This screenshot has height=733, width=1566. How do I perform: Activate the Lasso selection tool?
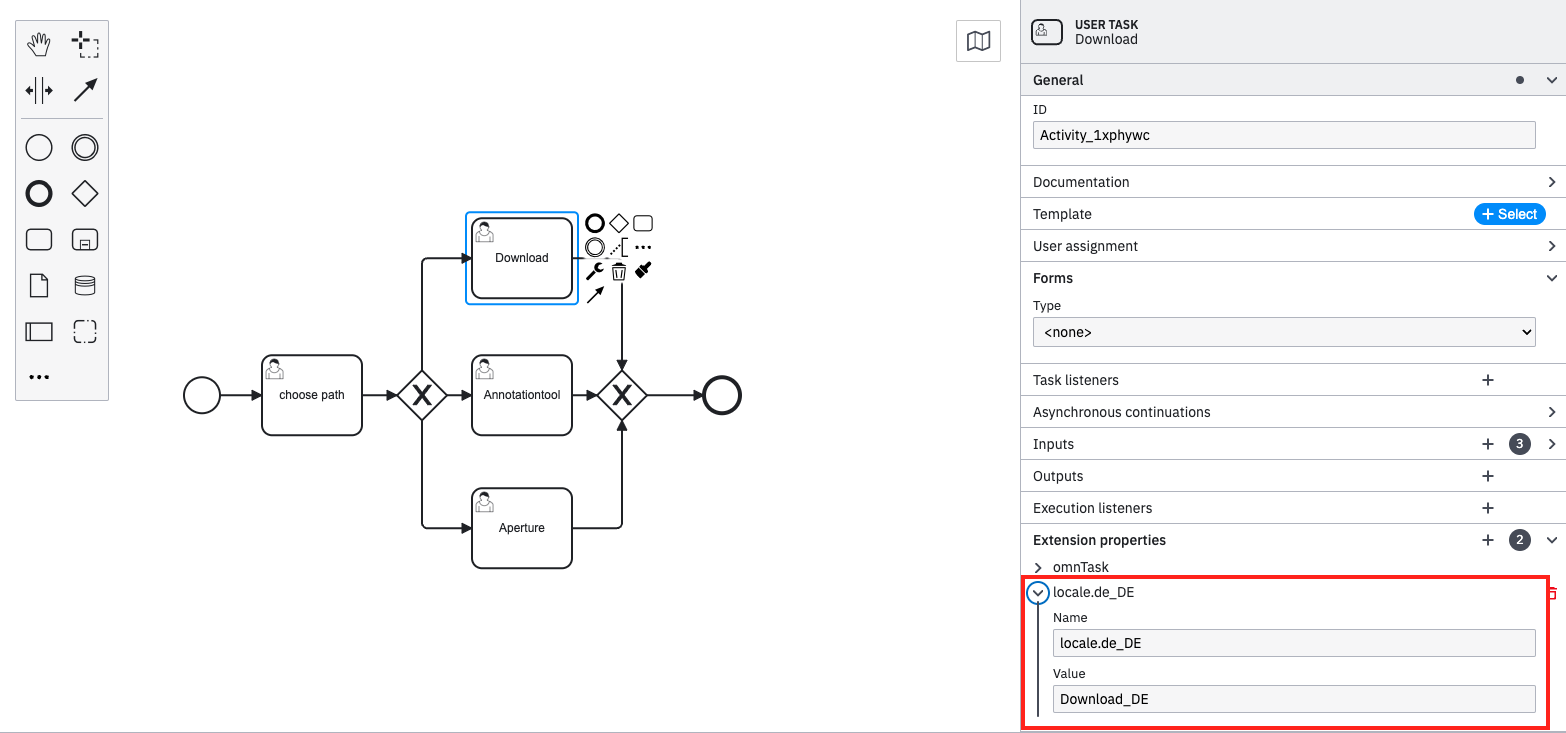click(x=86, y=44)
